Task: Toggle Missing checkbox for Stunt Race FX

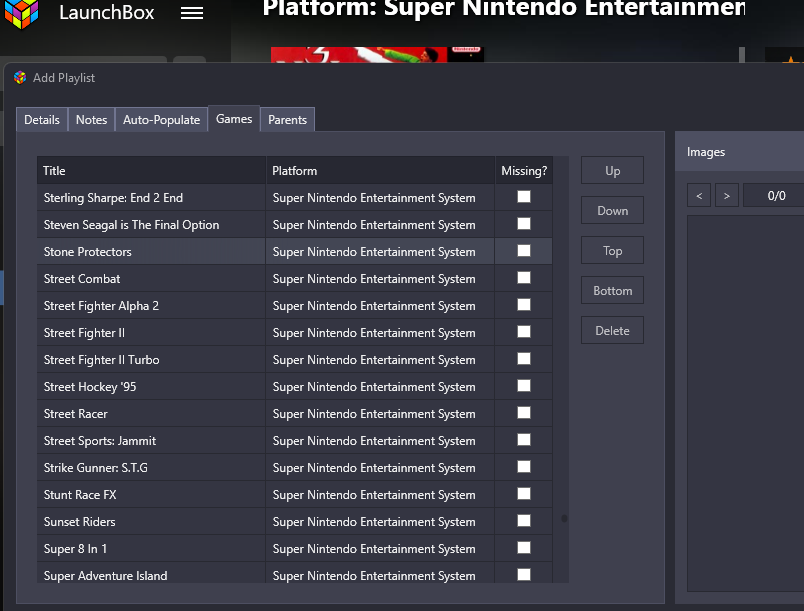Action: click(524, 494)
